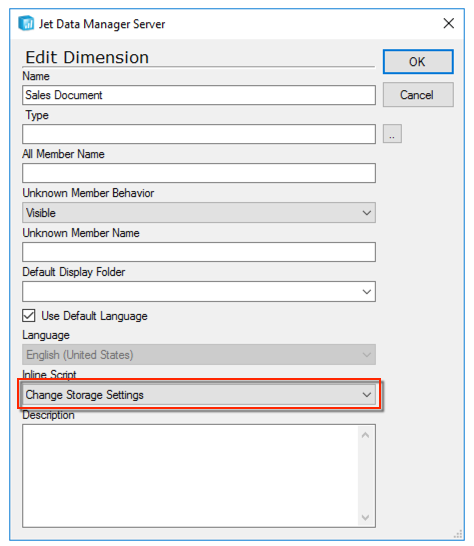Click the Unknown Member Behavior label
The height and width of the screenshot is (546, 474).
click(88, 193)
